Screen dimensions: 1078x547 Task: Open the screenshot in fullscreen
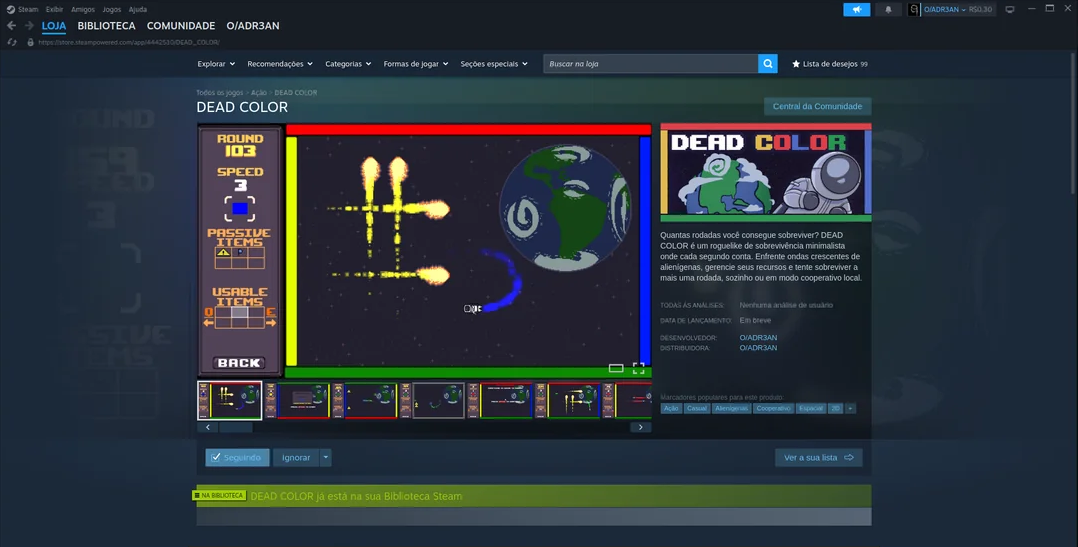(639, 368)
